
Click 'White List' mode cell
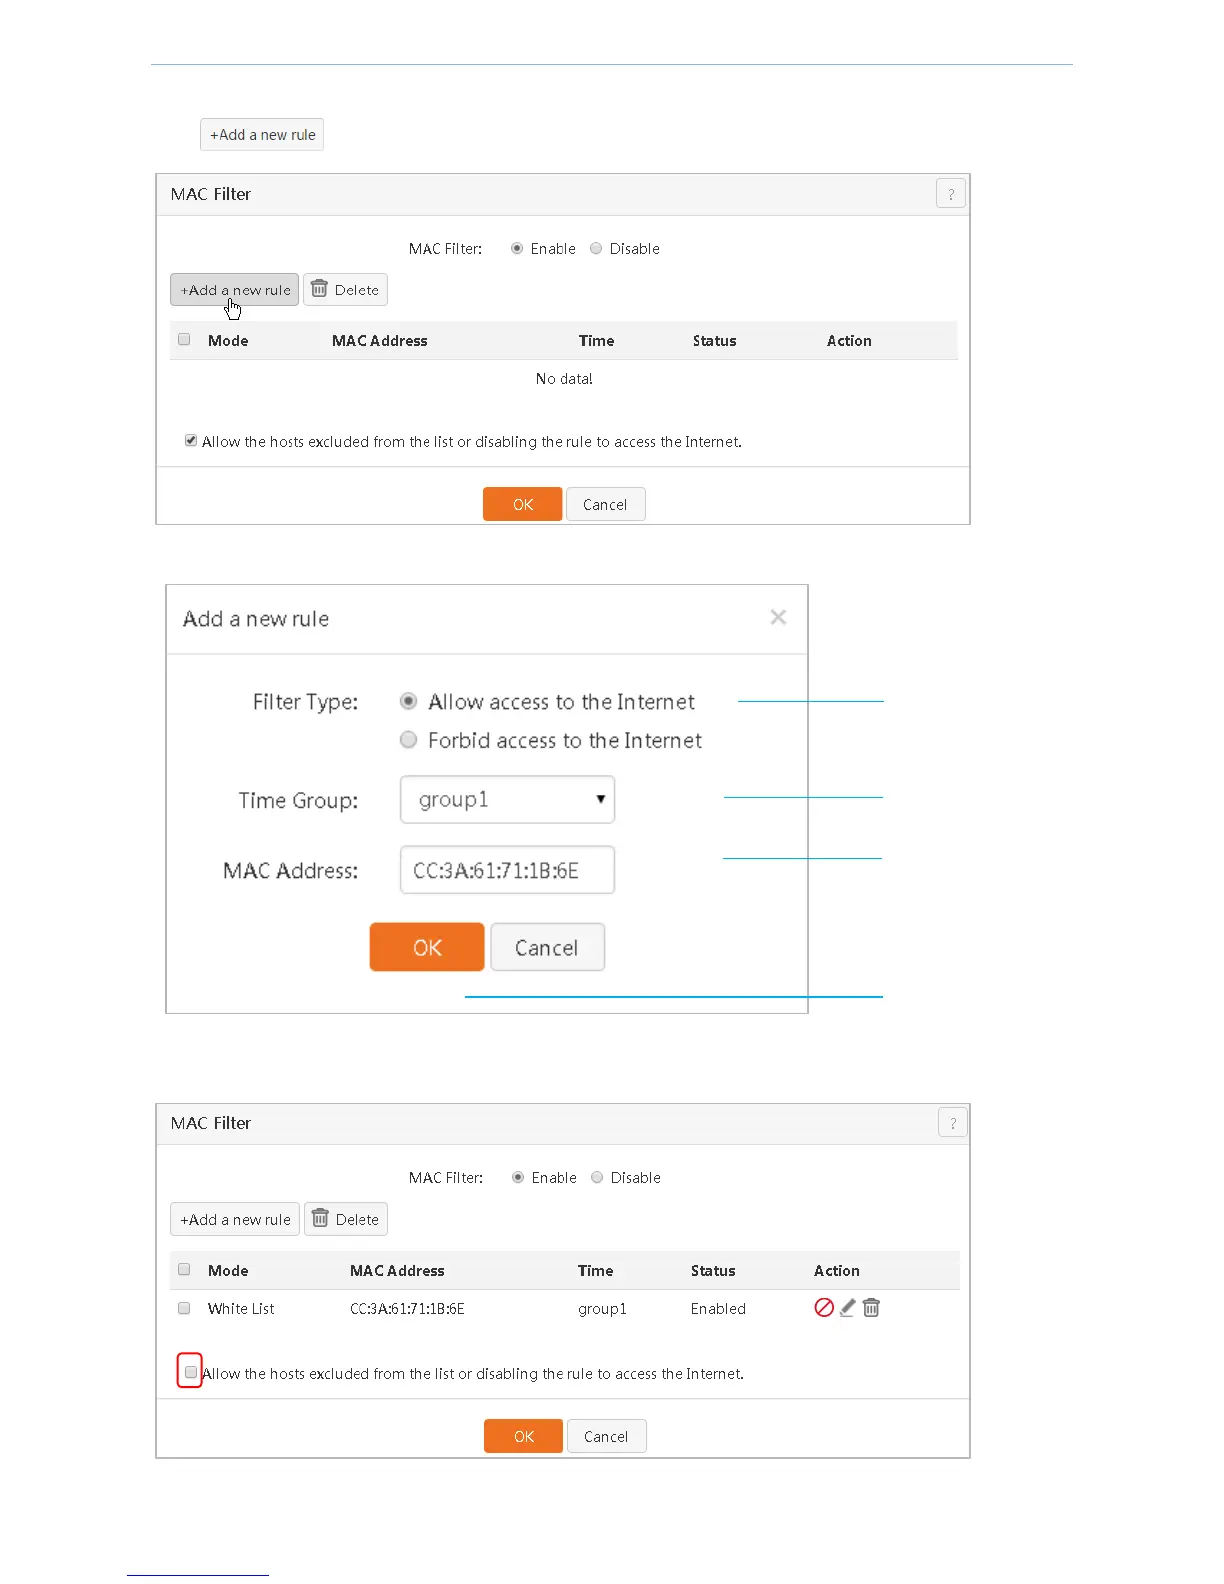[241, 1308]
